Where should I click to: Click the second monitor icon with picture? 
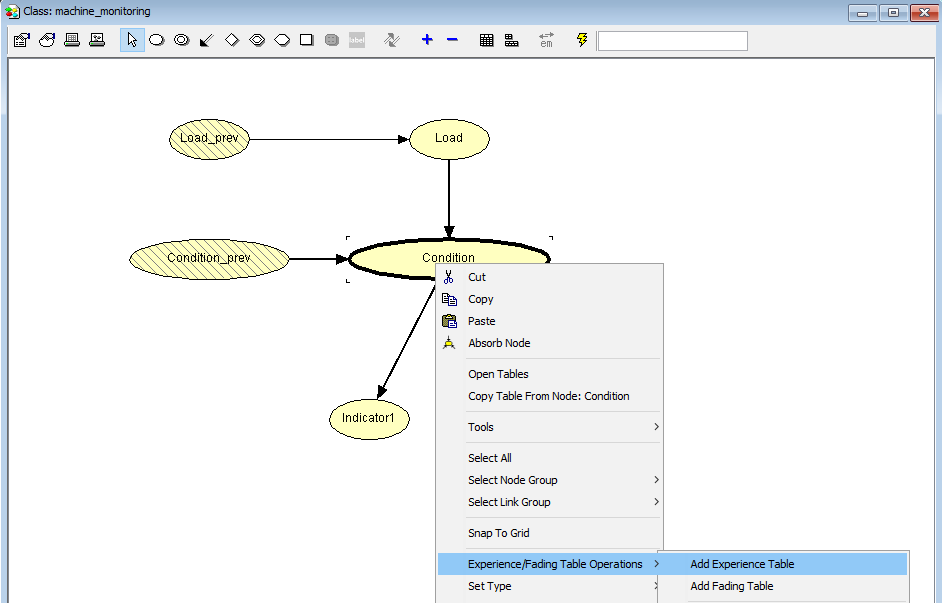coord(97,40)
